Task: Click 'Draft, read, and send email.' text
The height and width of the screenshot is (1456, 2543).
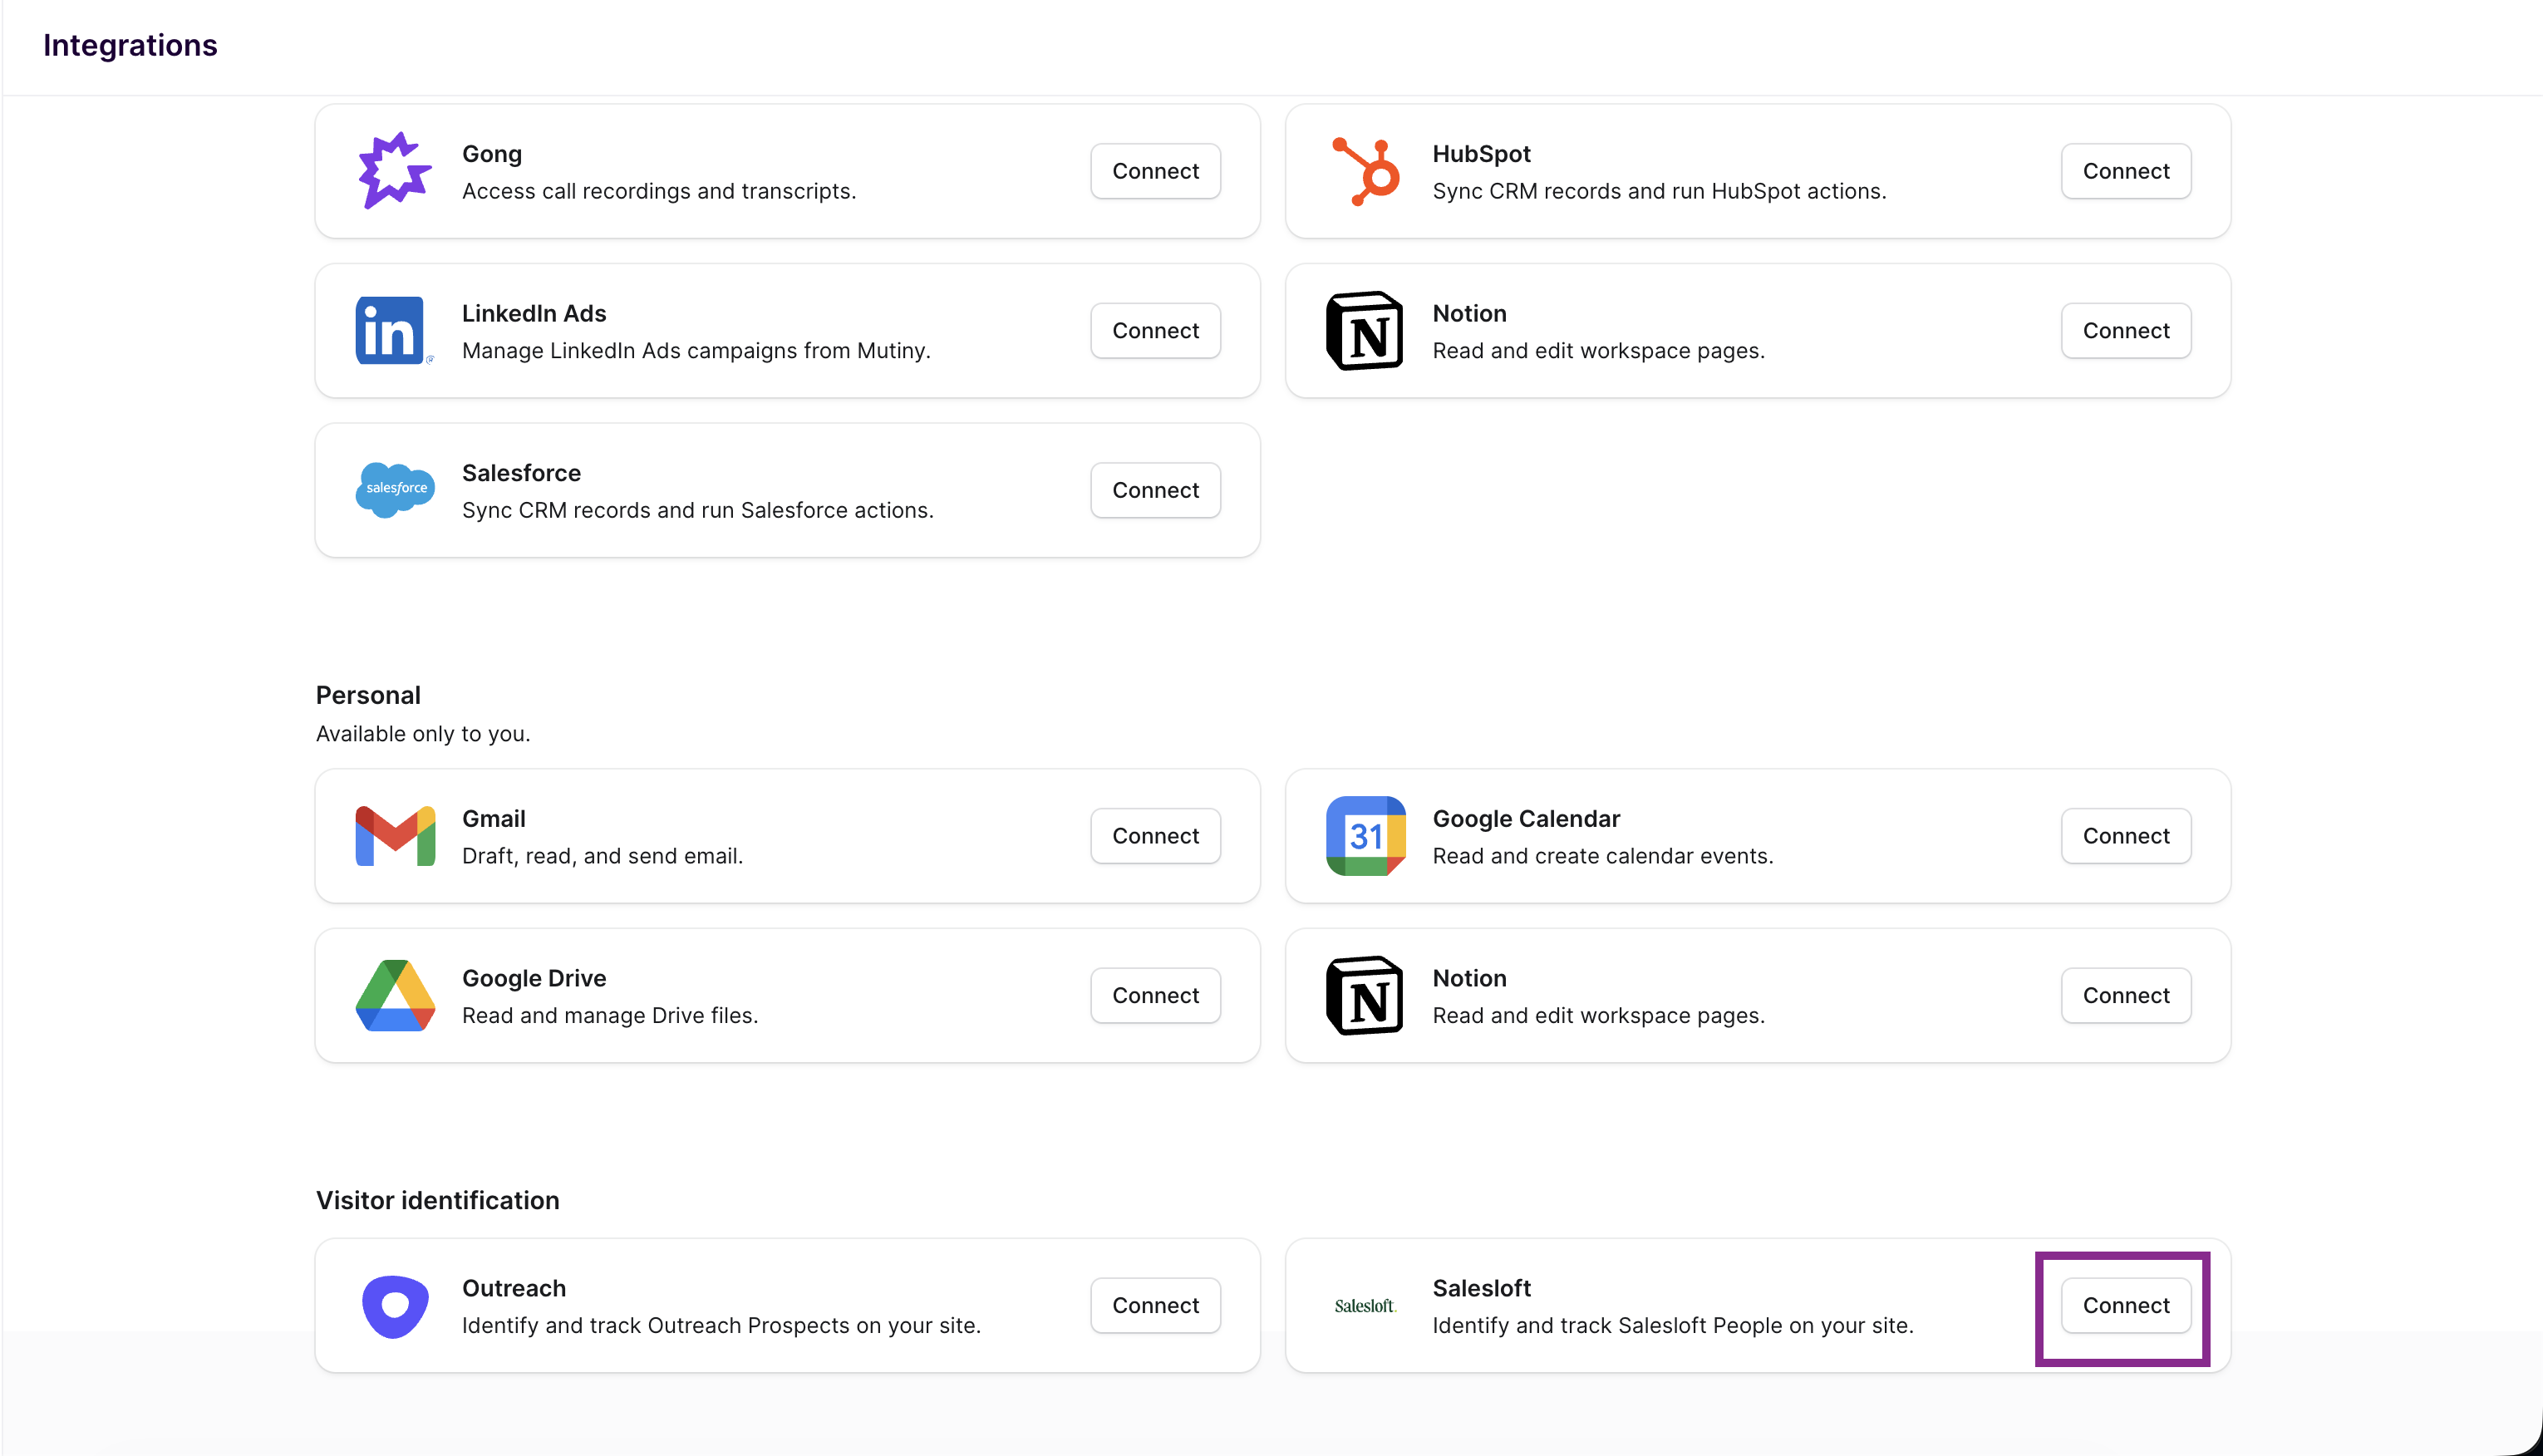Action: pos(602,856)
